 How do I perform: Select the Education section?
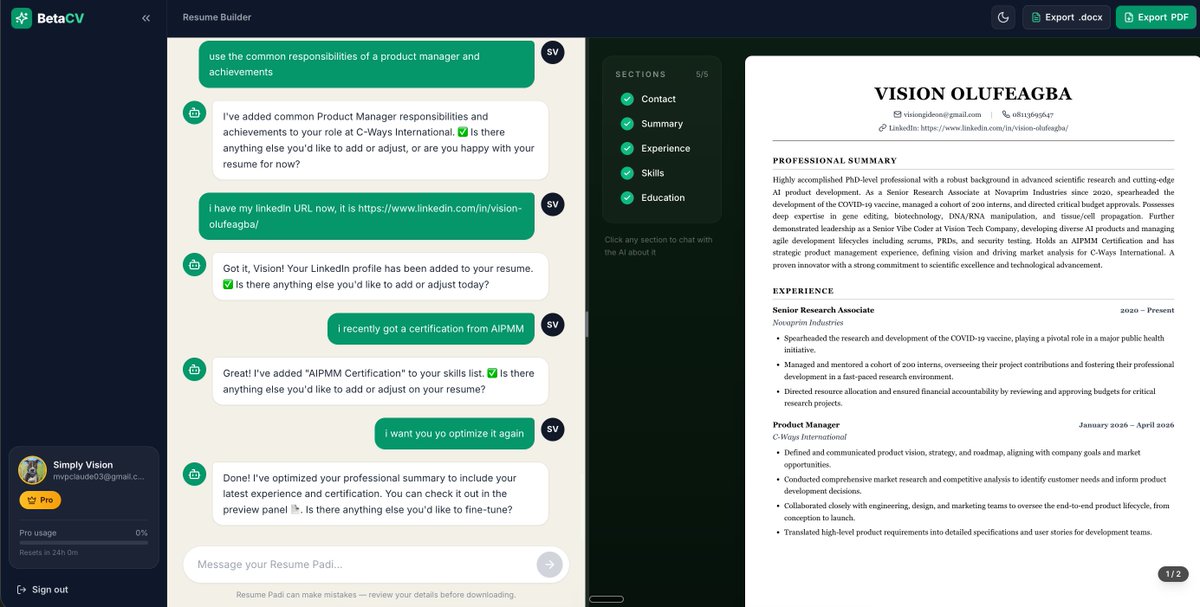[661, 198]
